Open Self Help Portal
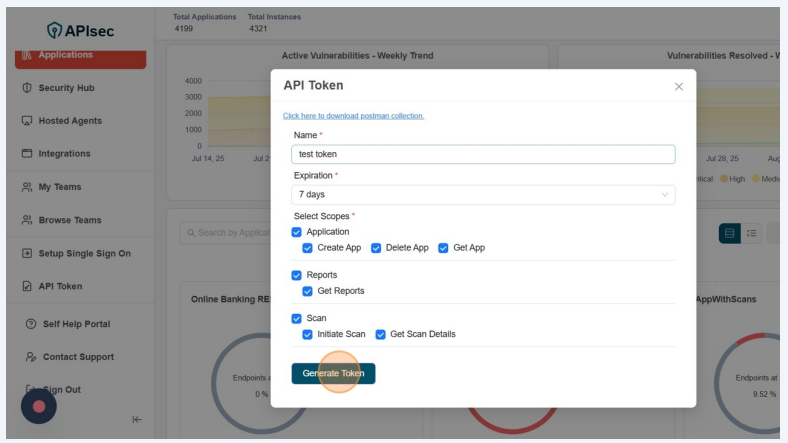The image size is (788, 443). (76, 324)
